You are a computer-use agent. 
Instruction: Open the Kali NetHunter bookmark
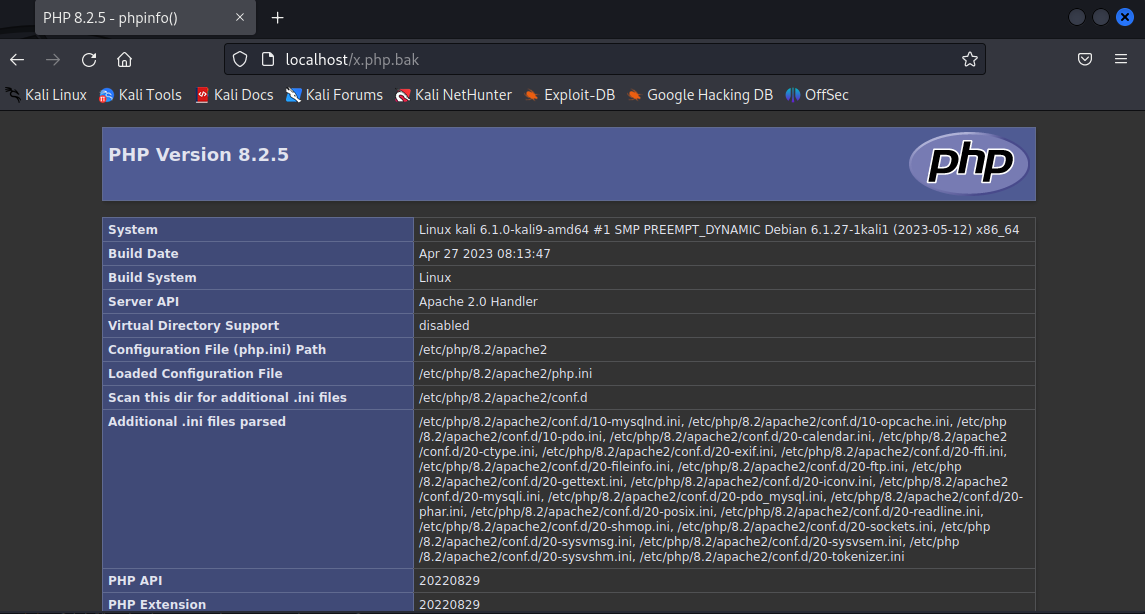(453, 95)
